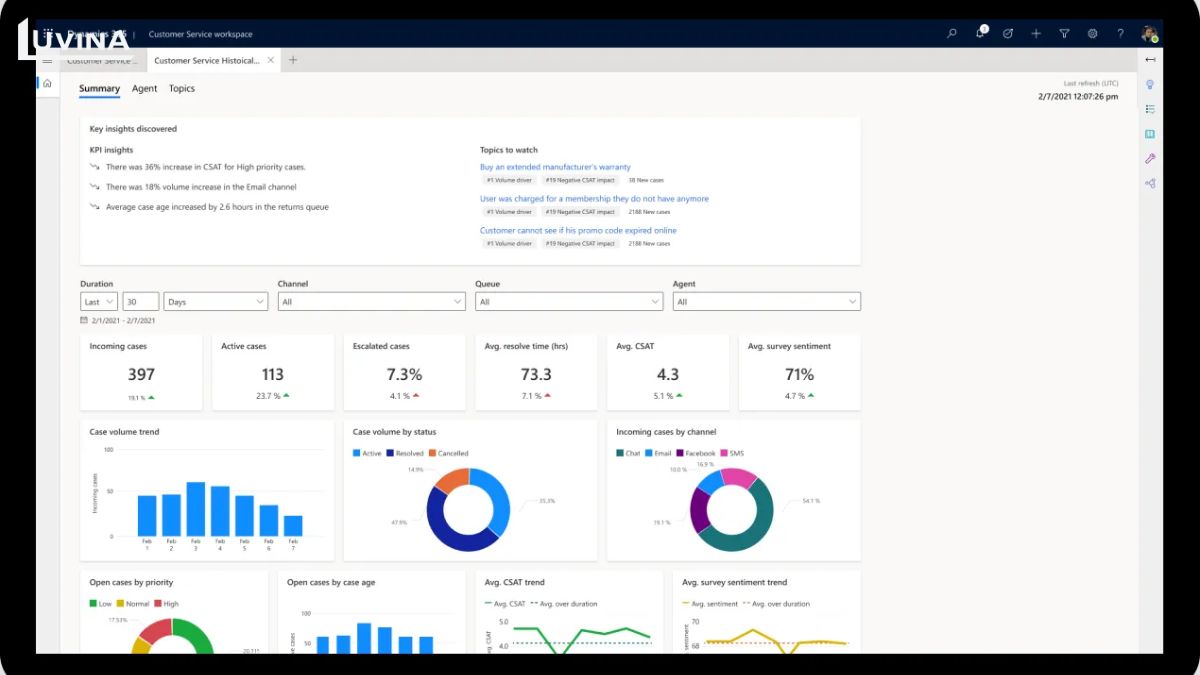Open the settings gear
Image resolution: width=1200 pixels, height=675 pixels.
coord(1092,34)
